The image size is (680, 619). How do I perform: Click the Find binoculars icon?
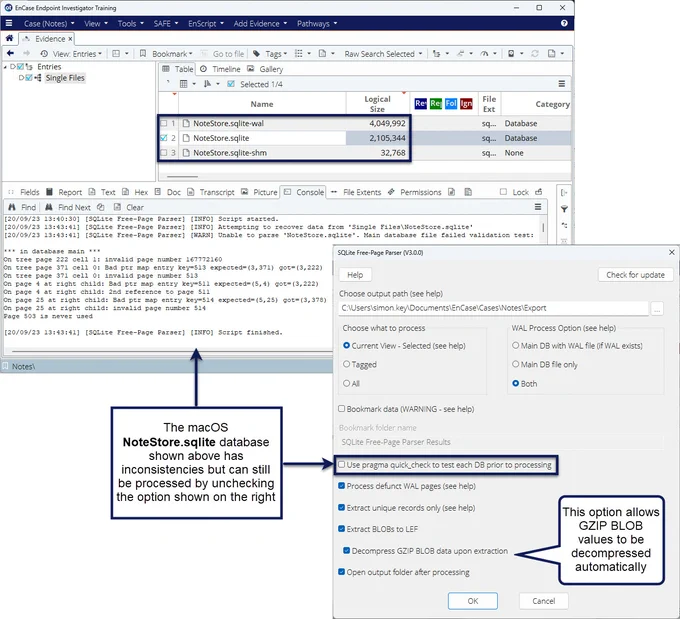click(12, 207)
